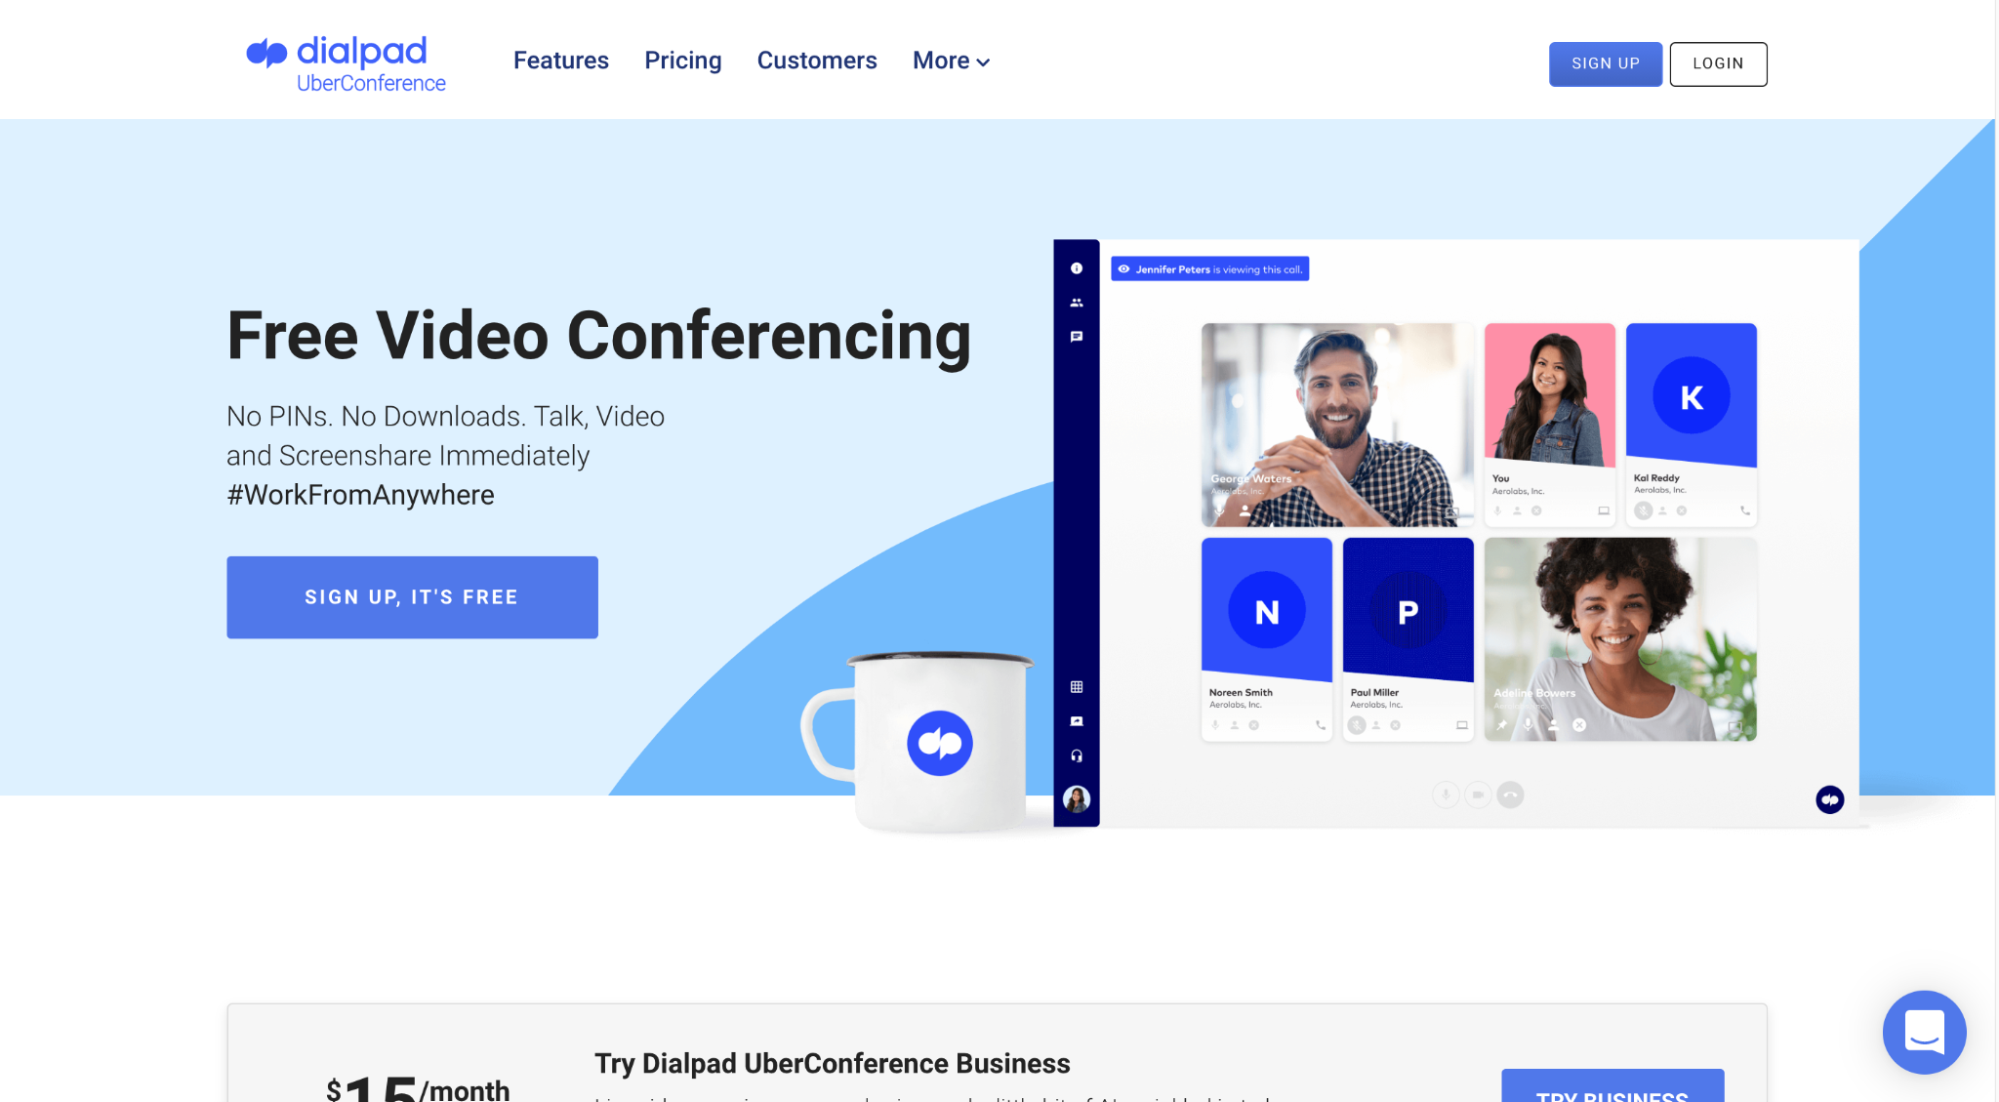Click the chat message icon in call sidebar
Viewport: 1999px width, 1102px height.
click(x=1076, y=337)
